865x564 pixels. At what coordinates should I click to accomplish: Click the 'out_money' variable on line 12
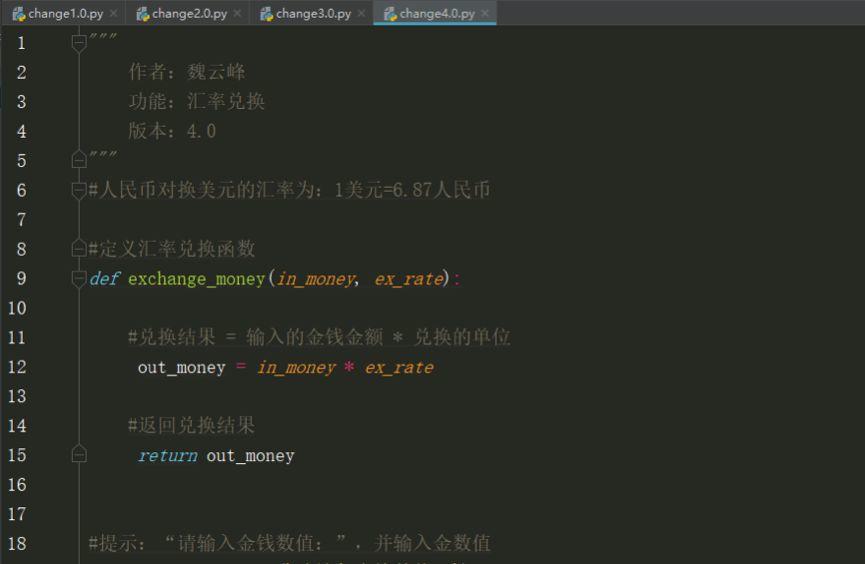click(181, 368)
